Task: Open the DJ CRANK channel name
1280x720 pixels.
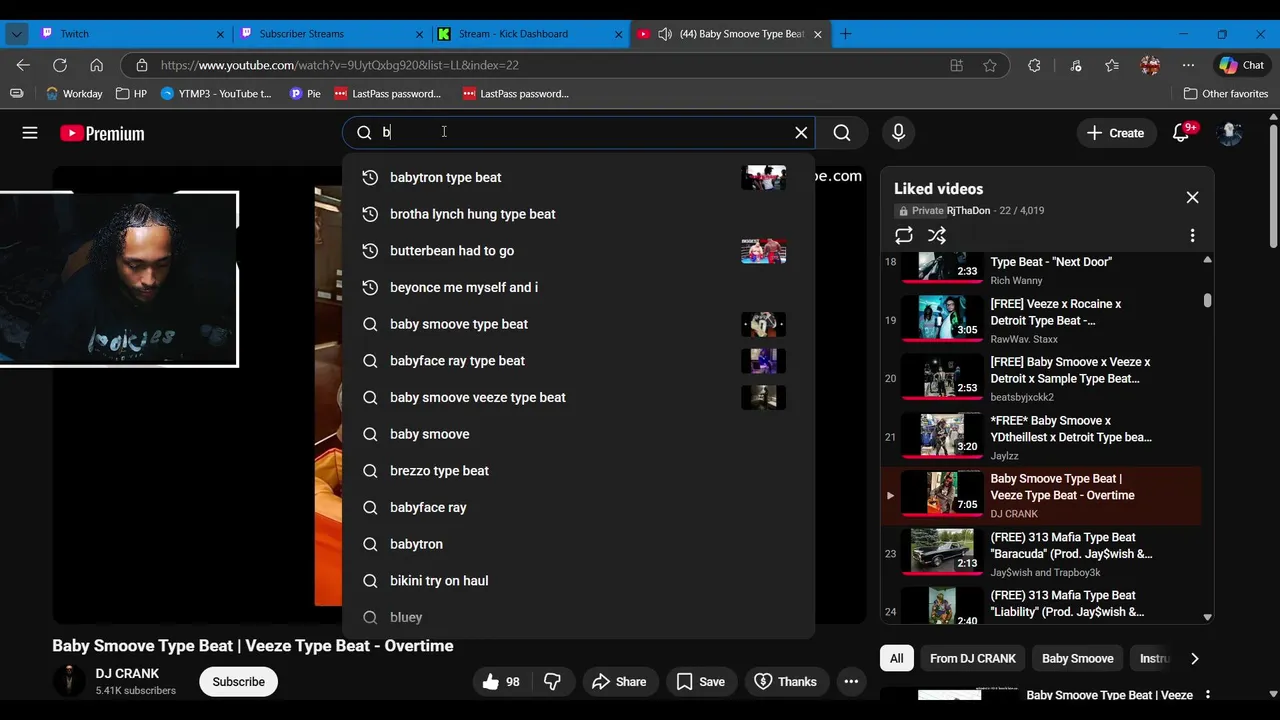Action: tap(127, 674)
